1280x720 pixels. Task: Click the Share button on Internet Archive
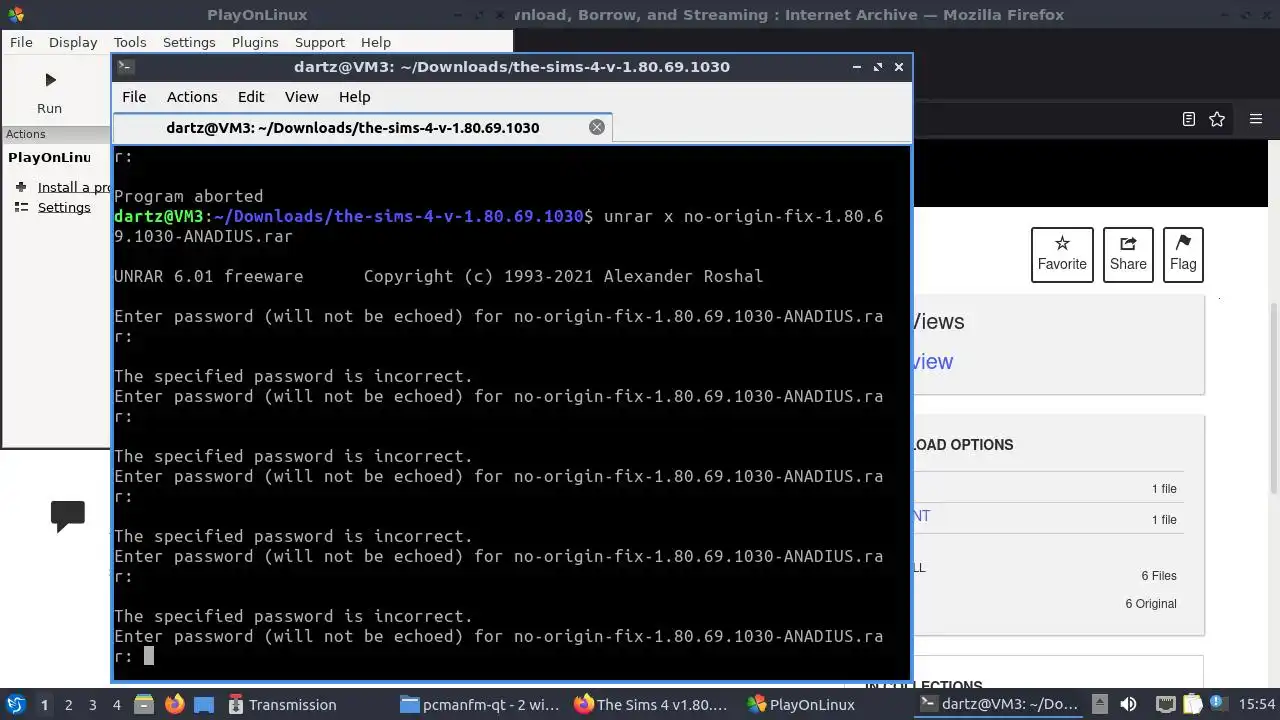tap(1128, 254)
